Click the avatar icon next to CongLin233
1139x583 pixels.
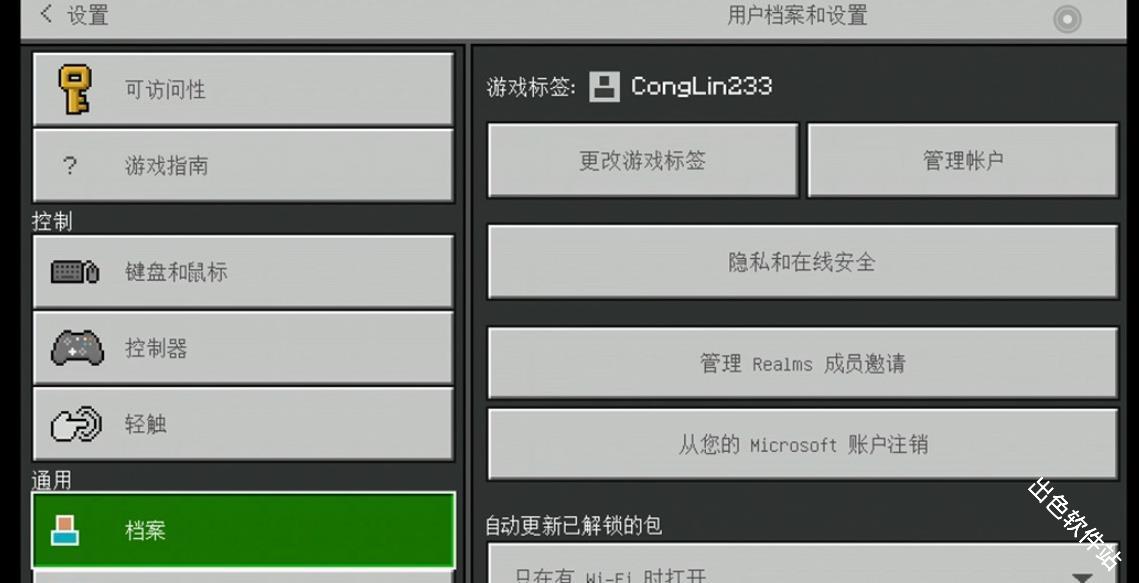coord(604,87)
